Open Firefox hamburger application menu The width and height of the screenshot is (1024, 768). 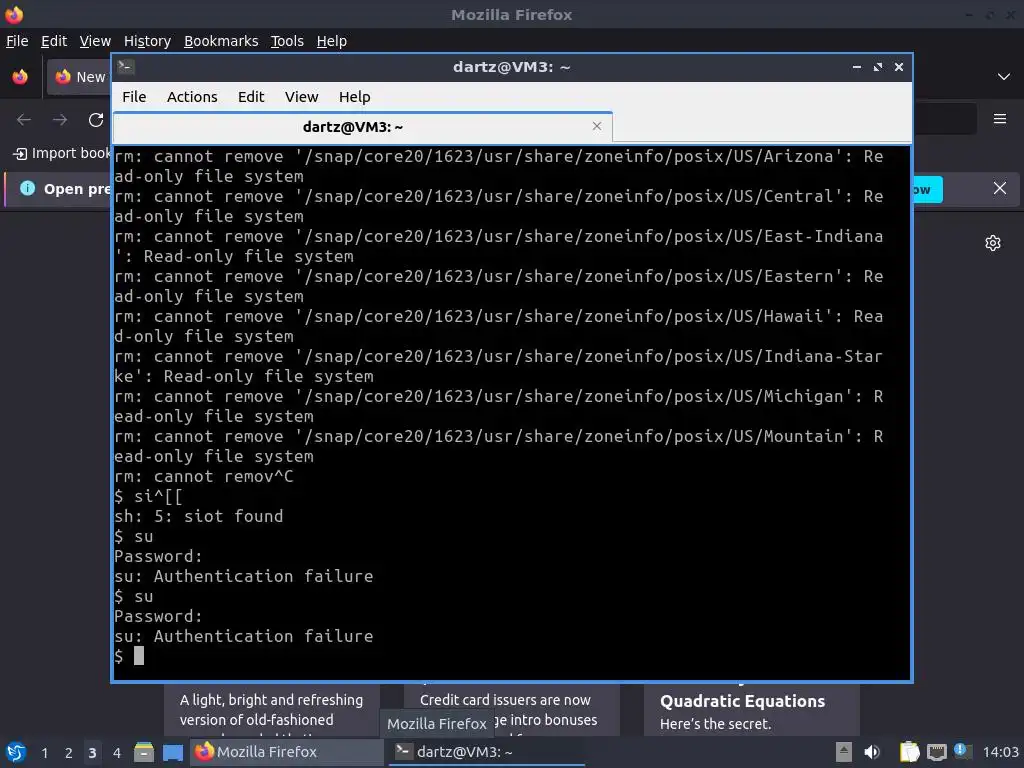(x=999, y=119)
